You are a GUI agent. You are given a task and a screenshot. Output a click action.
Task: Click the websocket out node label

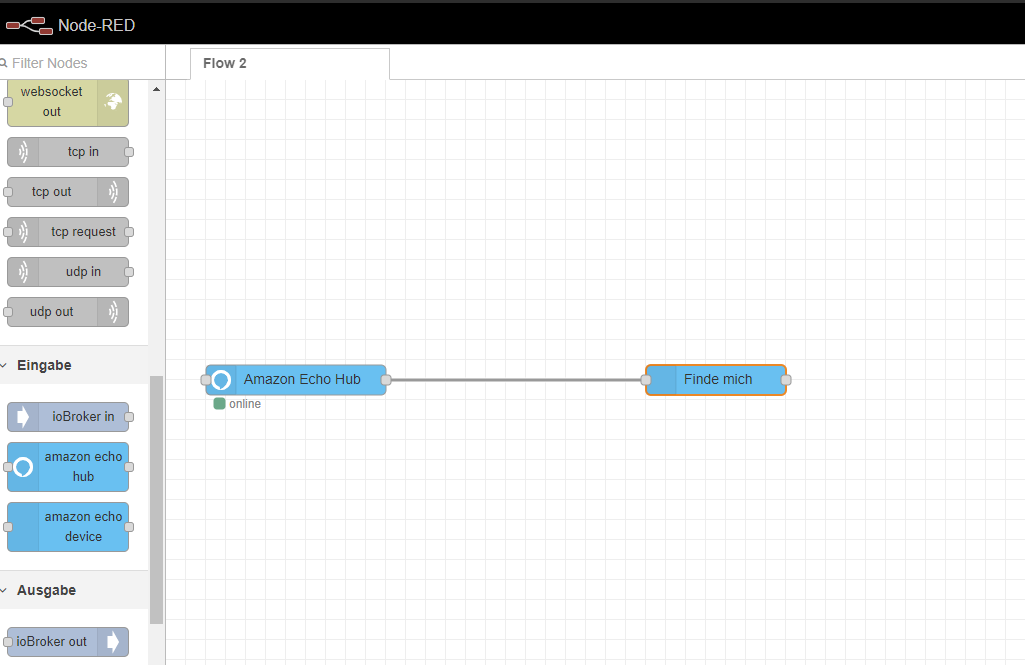(52, 101)
